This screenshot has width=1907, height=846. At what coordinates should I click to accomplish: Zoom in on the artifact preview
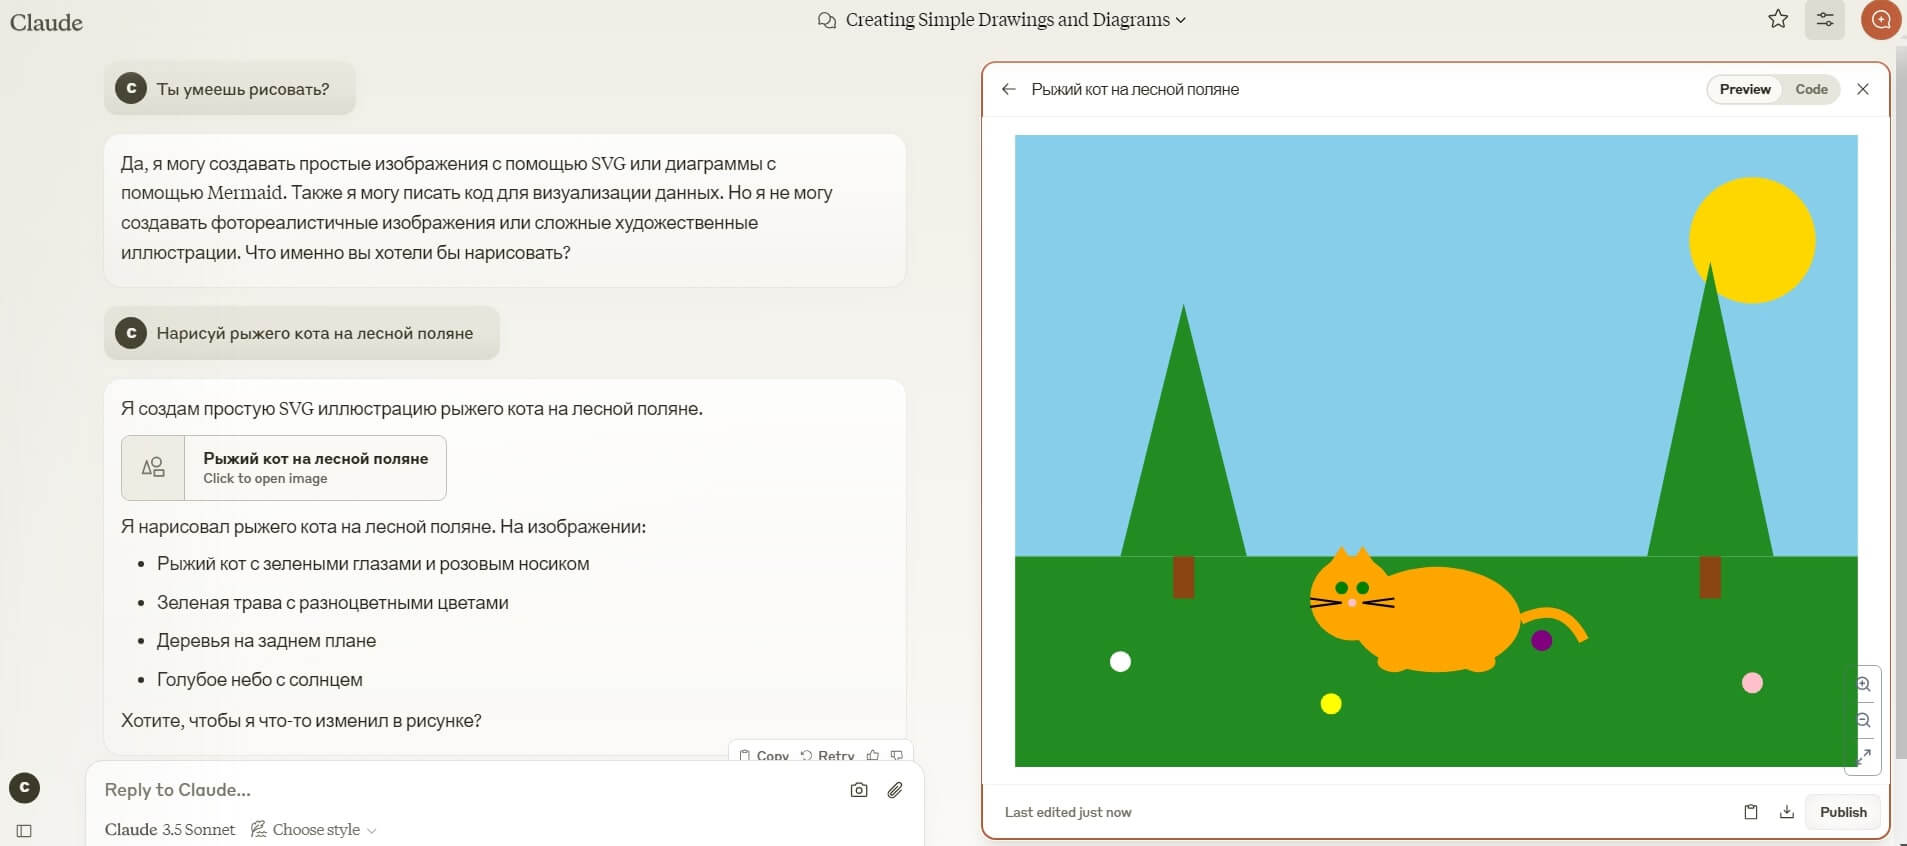[1864, 685]
